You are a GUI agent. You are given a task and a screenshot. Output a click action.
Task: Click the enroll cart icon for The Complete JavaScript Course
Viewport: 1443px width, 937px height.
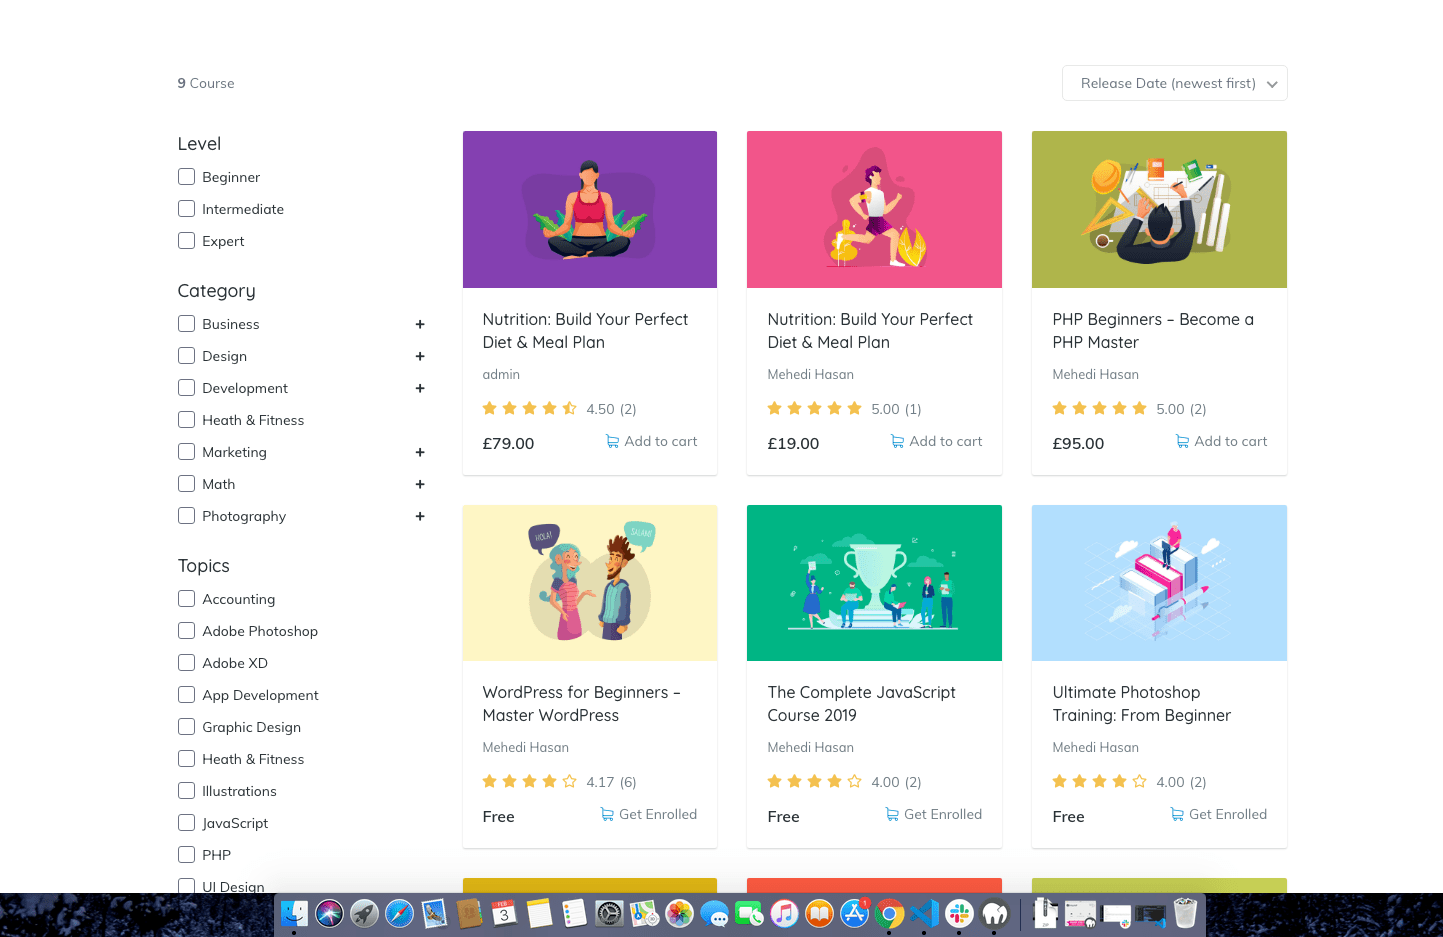[892, 815]
